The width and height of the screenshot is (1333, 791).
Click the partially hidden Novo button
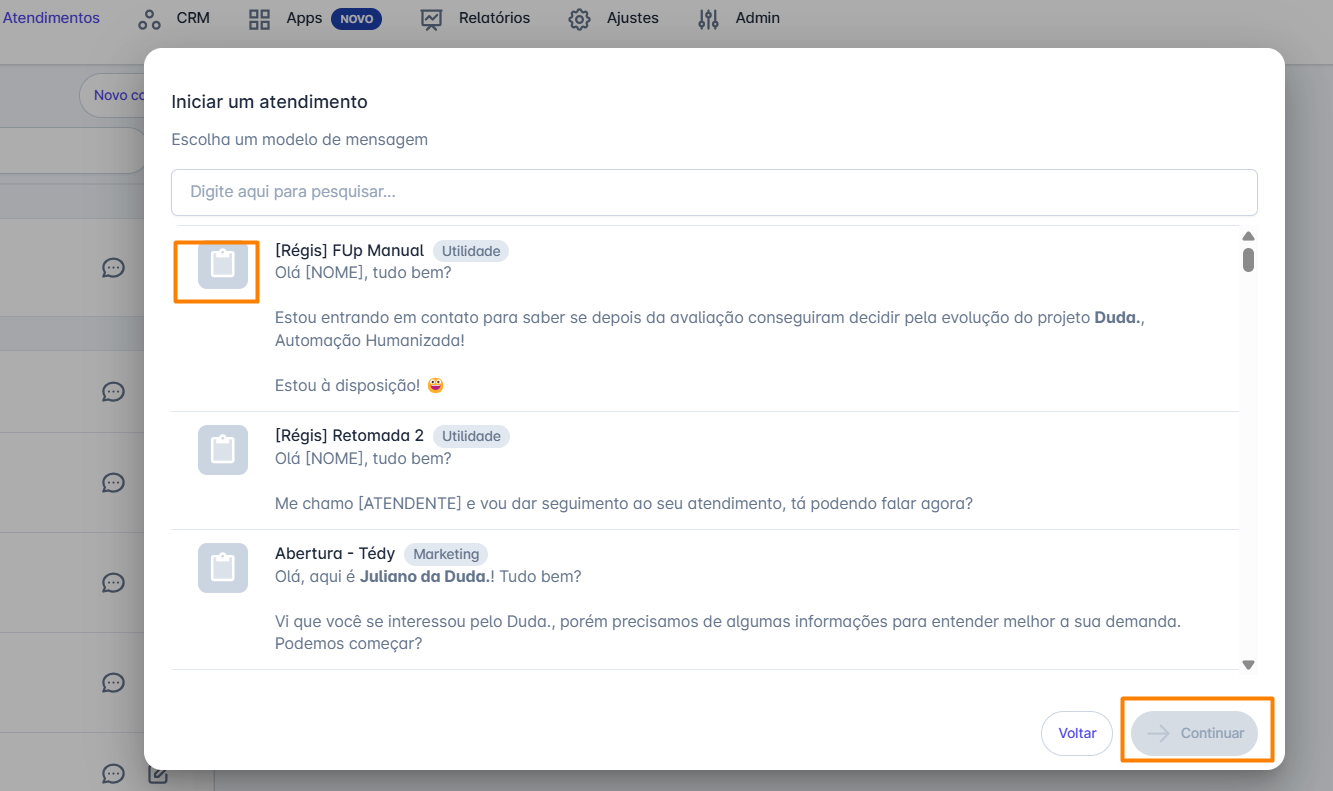point(113,96)
